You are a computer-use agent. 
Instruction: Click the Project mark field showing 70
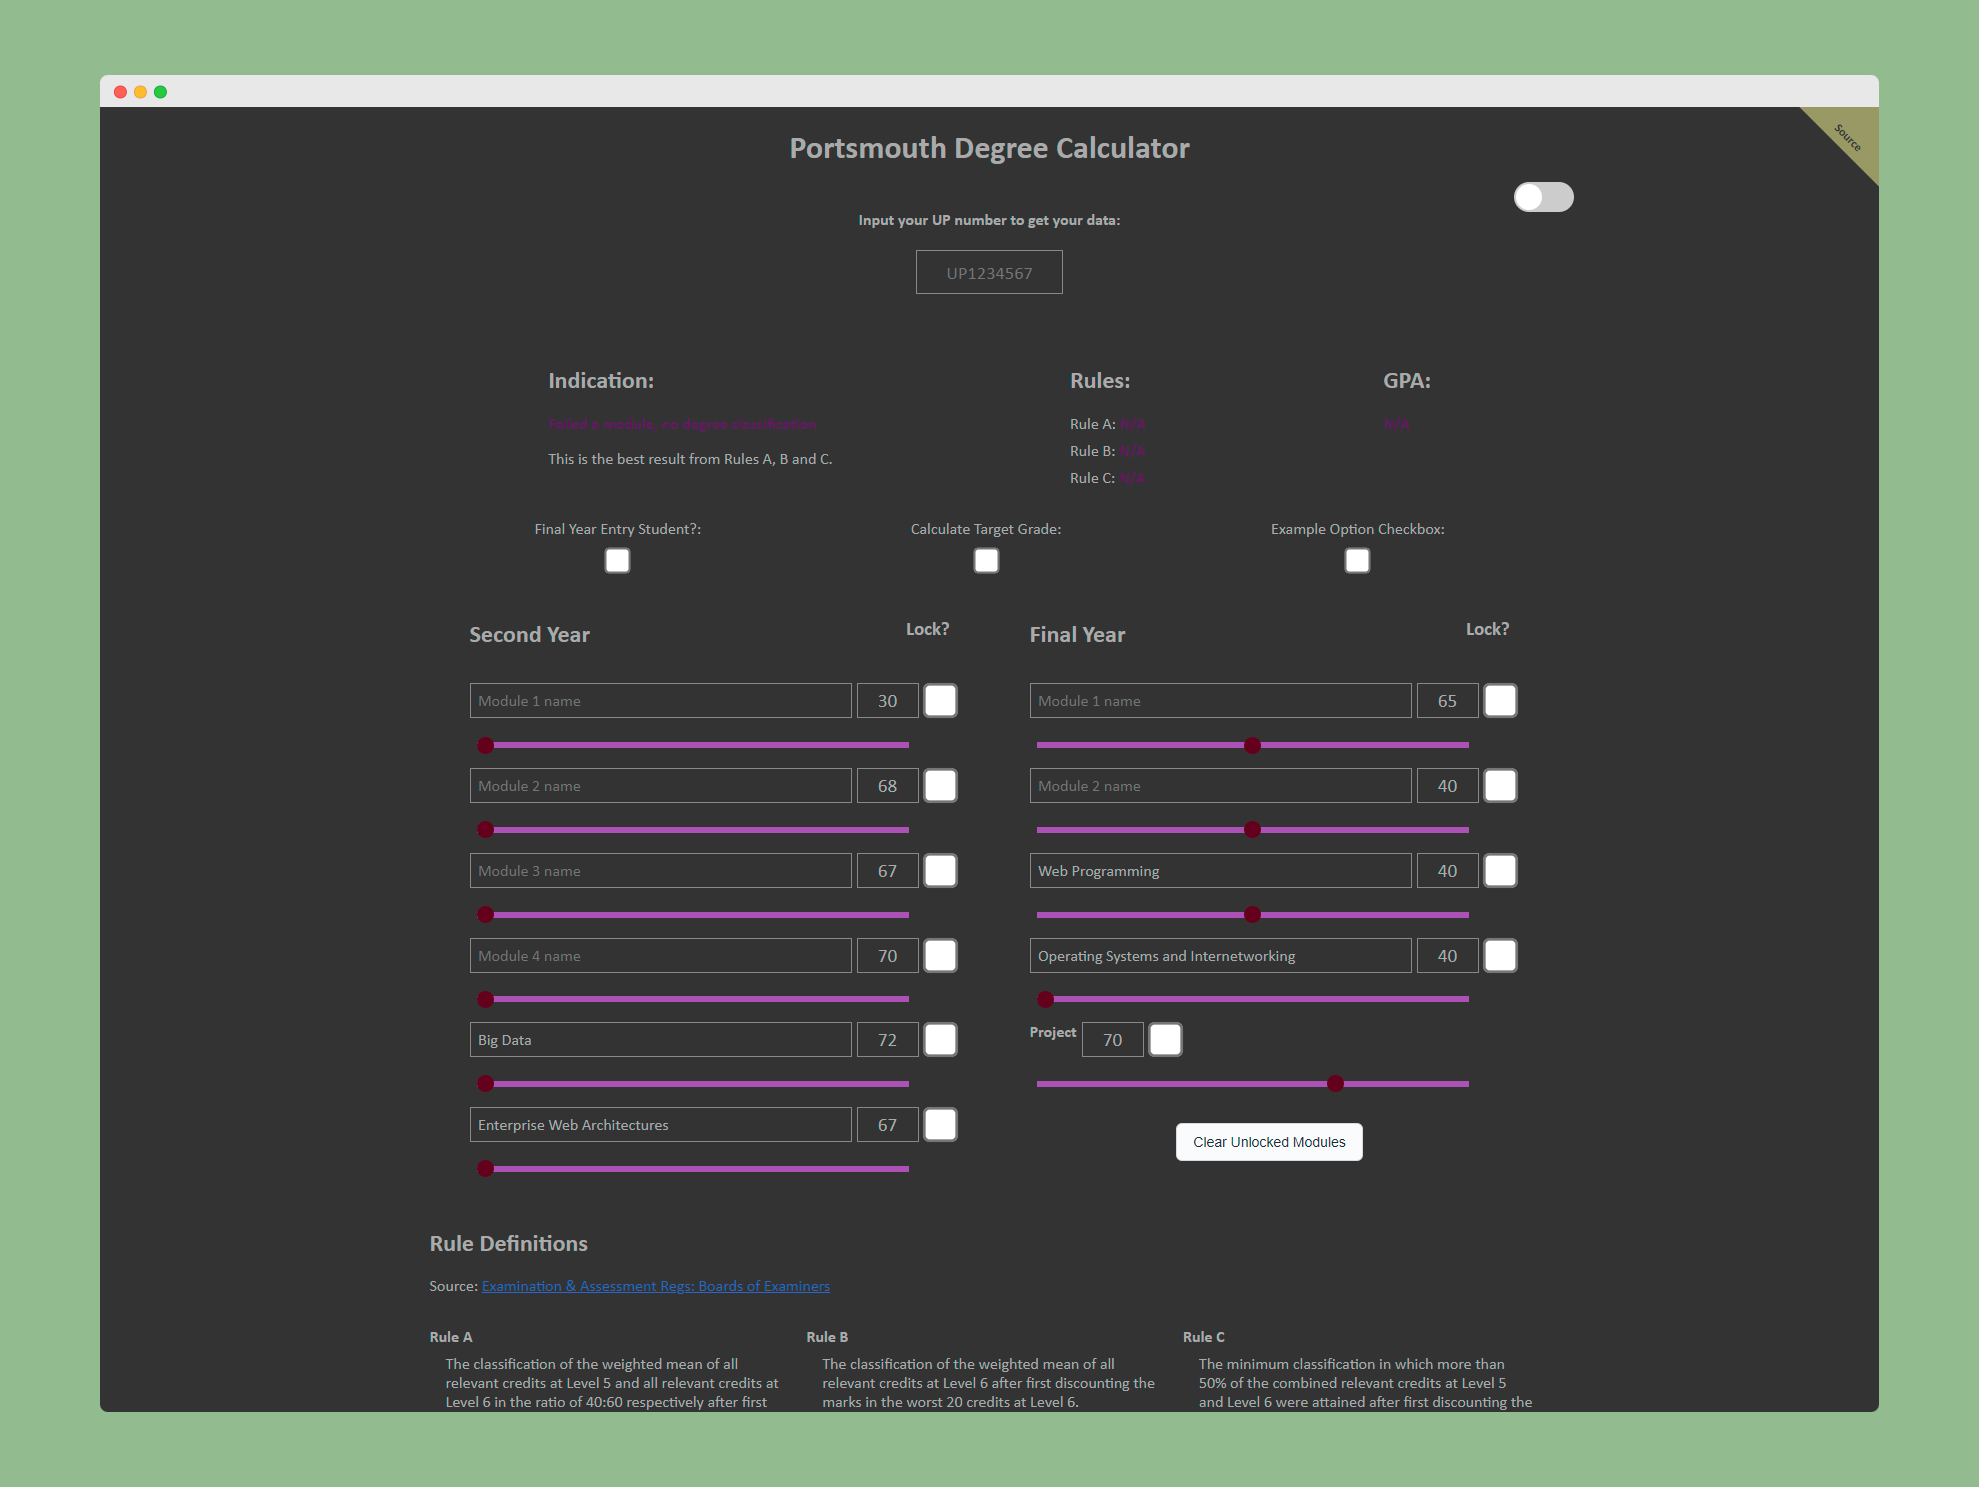click(x=1112, y=1040)
